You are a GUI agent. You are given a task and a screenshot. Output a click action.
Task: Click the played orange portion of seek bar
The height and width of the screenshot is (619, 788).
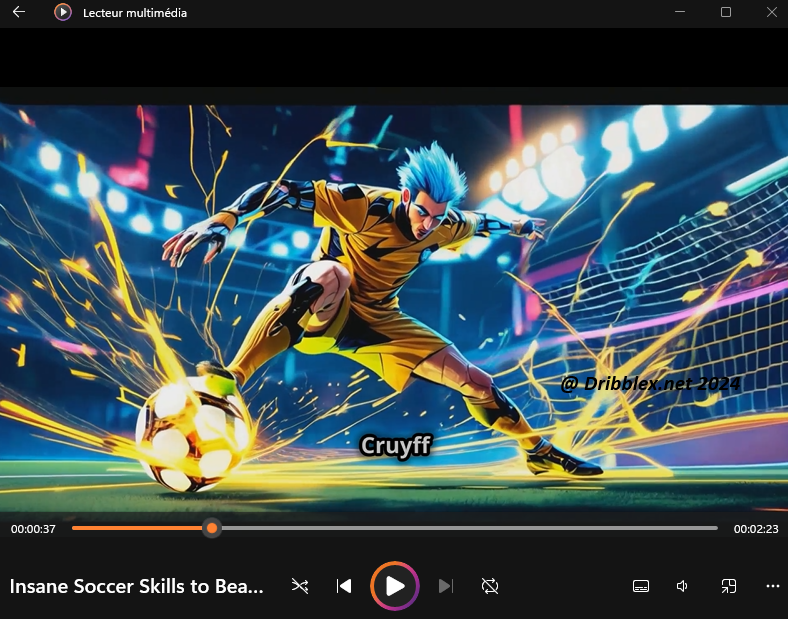coord(140,528)
